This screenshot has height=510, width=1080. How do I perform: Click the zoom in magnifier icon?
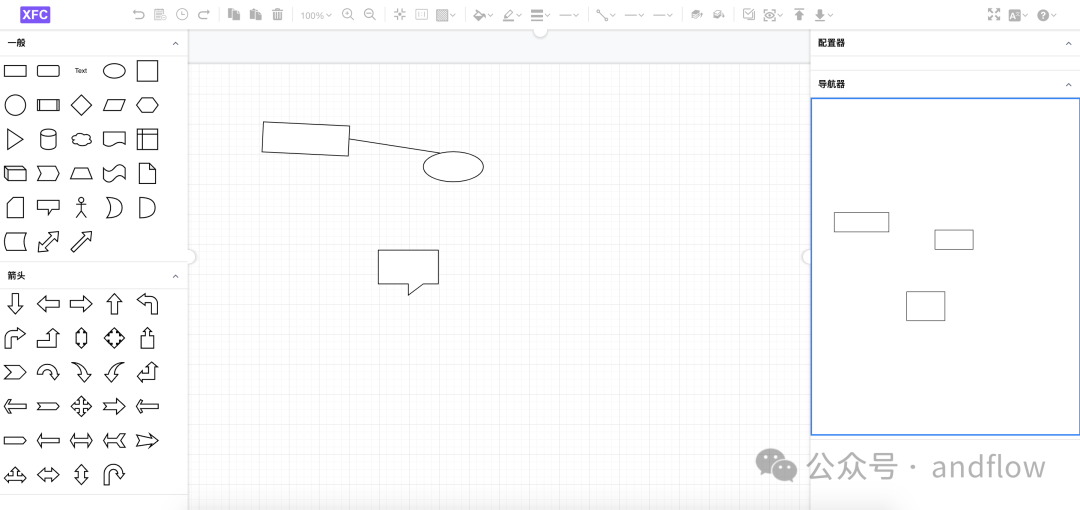(x=348, y=15)
